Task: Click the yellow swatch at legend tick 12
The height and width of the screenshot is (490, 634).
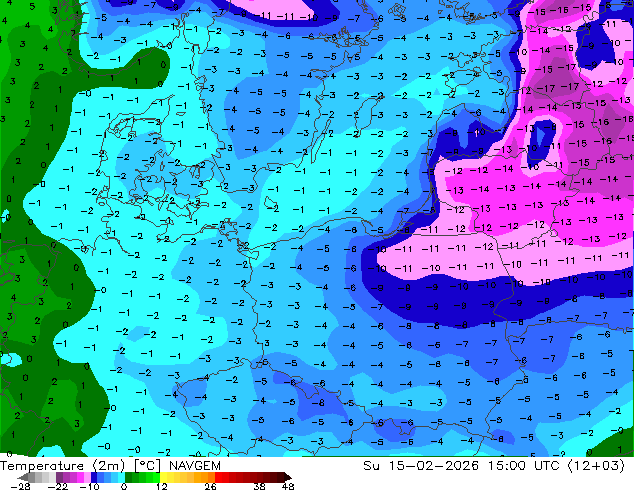Action: click(163, 477)
